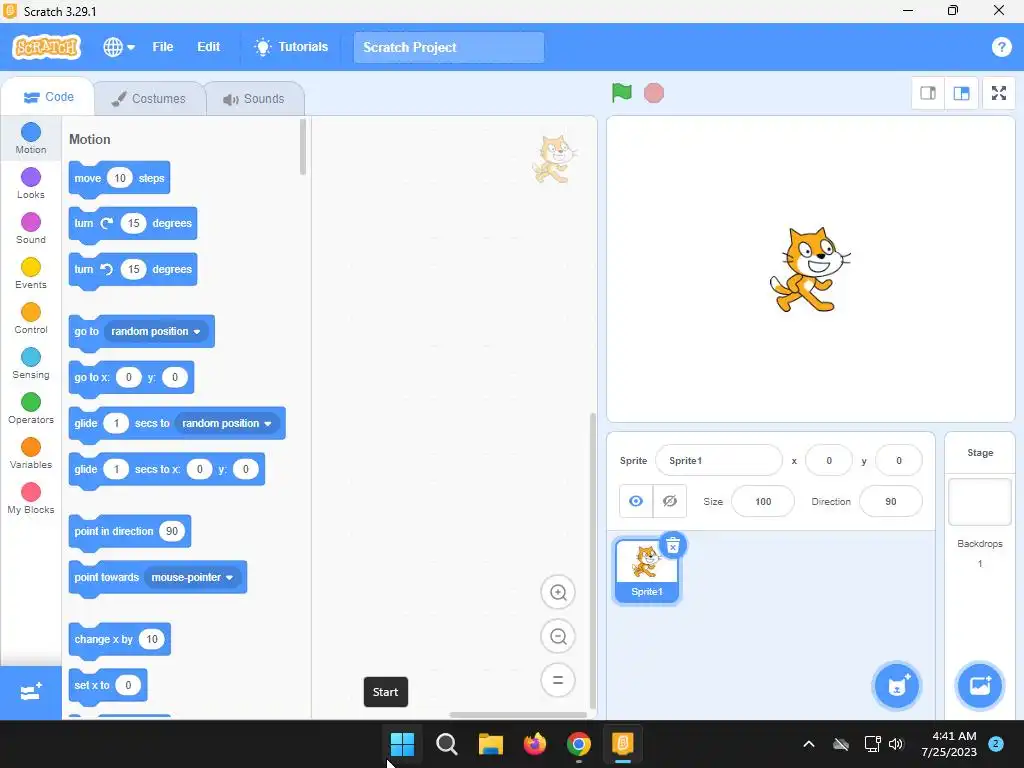Select the Operators block category
The height and width of the screenshot is (768, 1024).
[31, 409]
